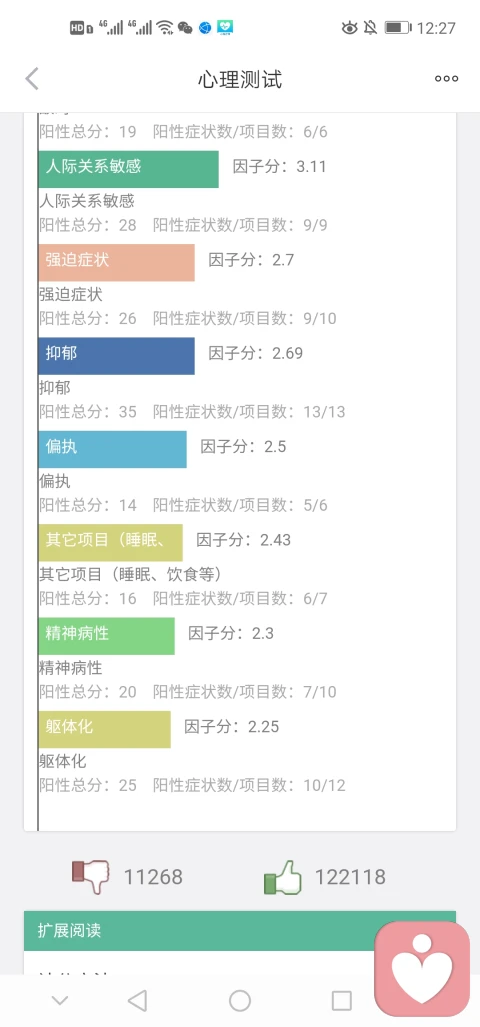Tap the Android home circle button
This screenshot has height=1027, width=480.
click(x=240, y=1000)
